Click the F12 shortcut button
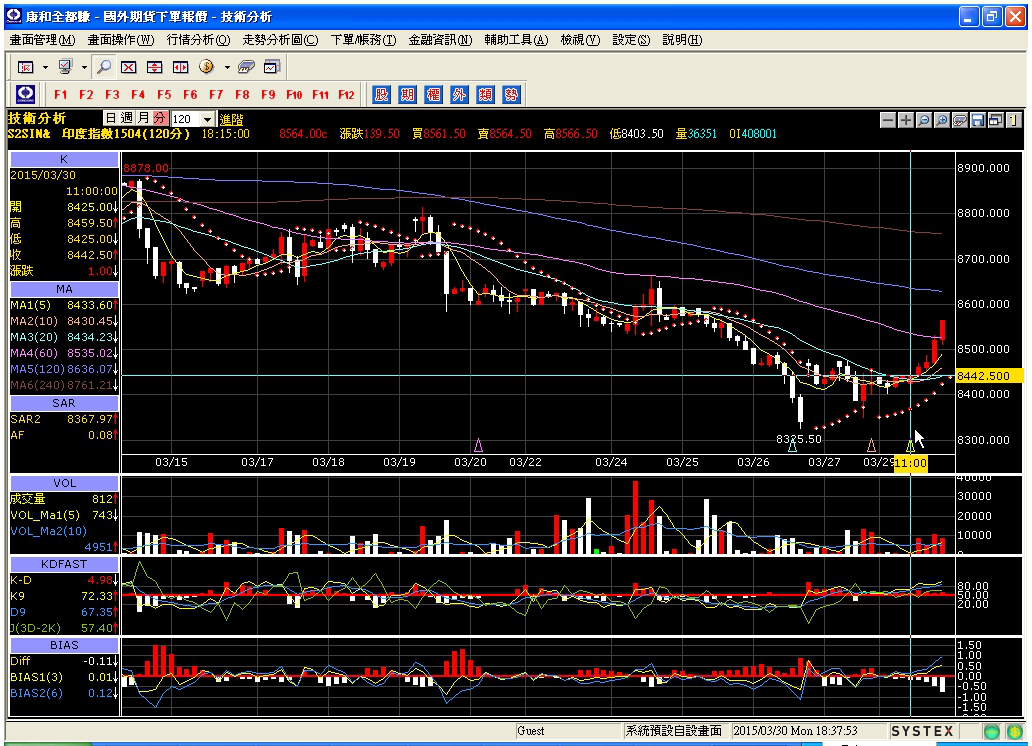Screen dimensions: 1032x746 (346, 95)
